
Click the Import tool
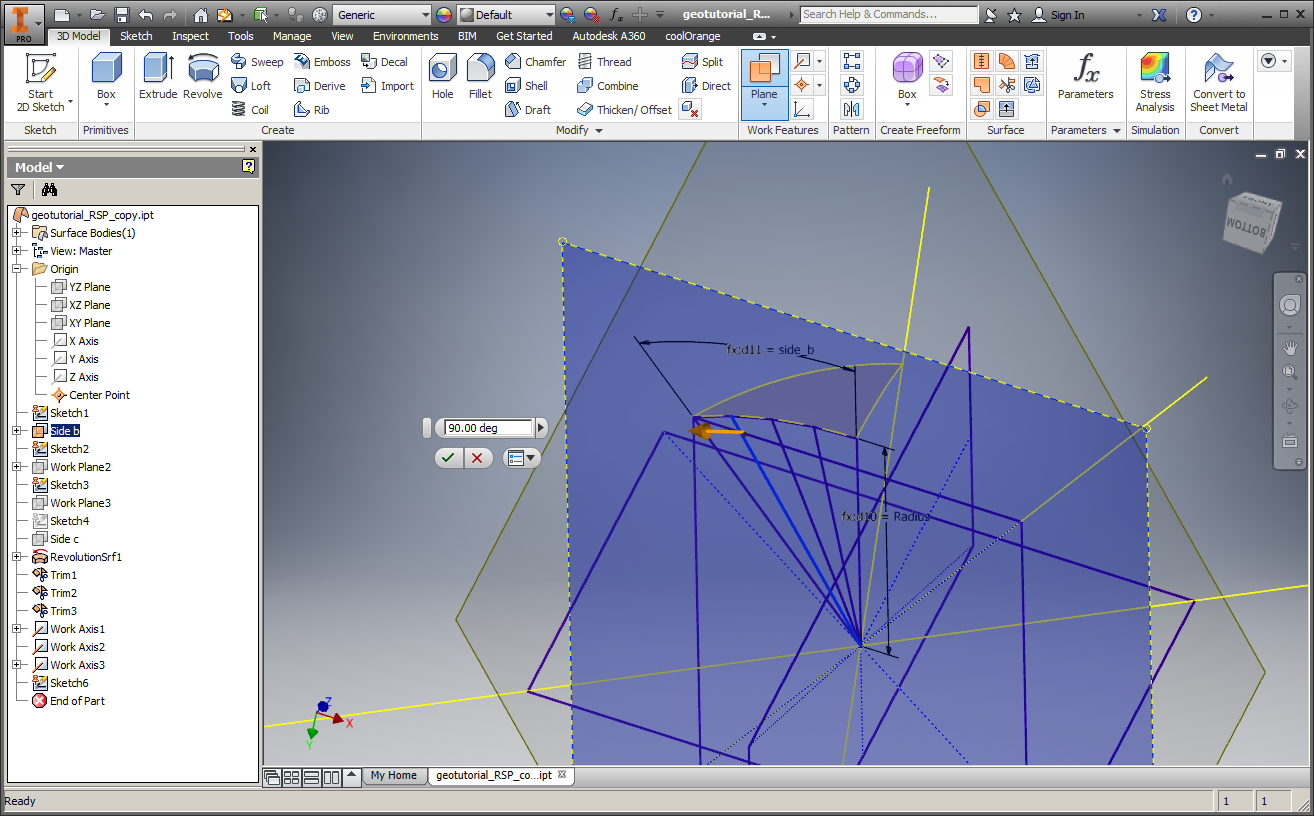387,86
